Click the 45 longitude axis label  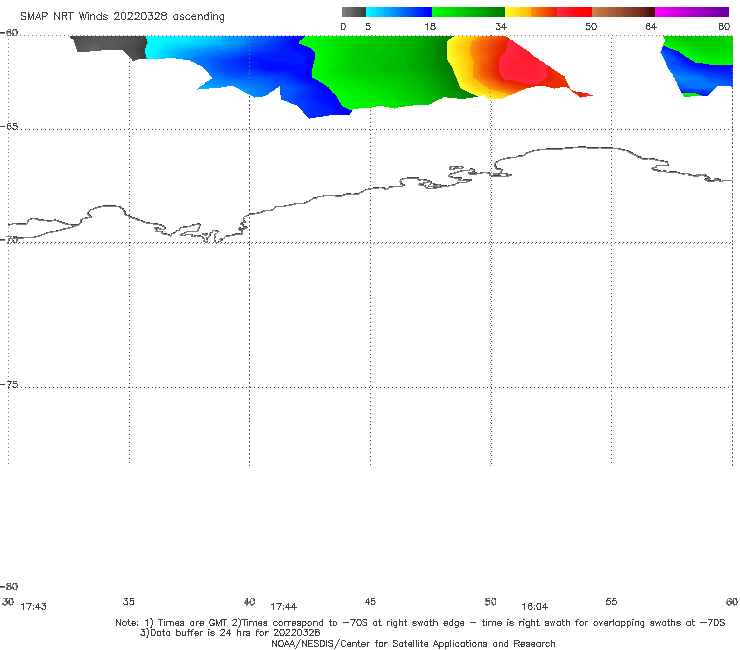[370, 601]
